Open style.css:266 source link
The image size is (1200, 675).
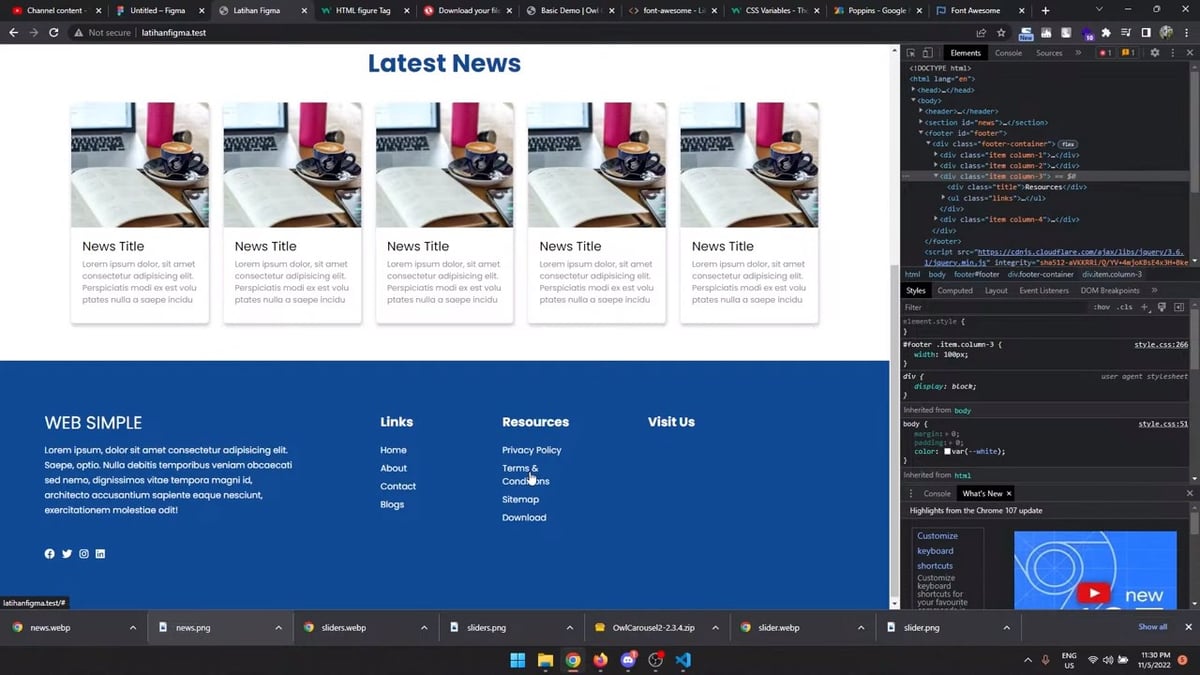click(x=1161, y=344)
